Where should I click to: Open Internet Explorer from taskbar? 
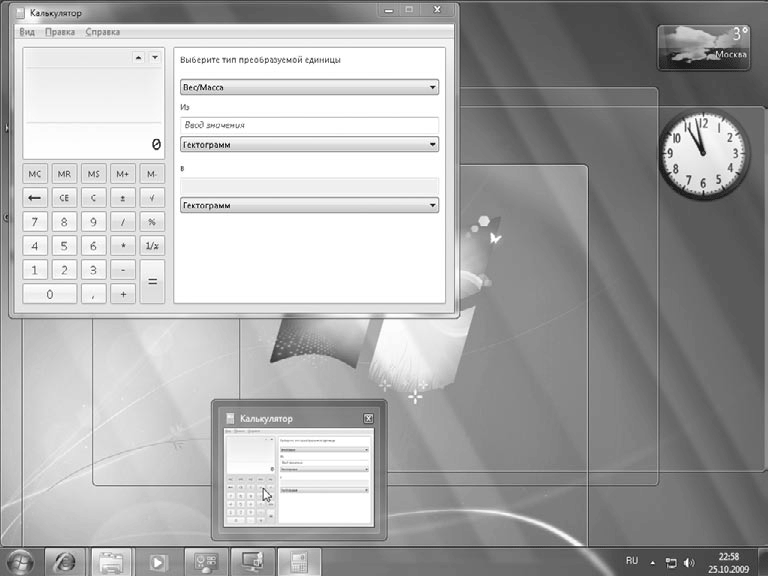(65, 561)
